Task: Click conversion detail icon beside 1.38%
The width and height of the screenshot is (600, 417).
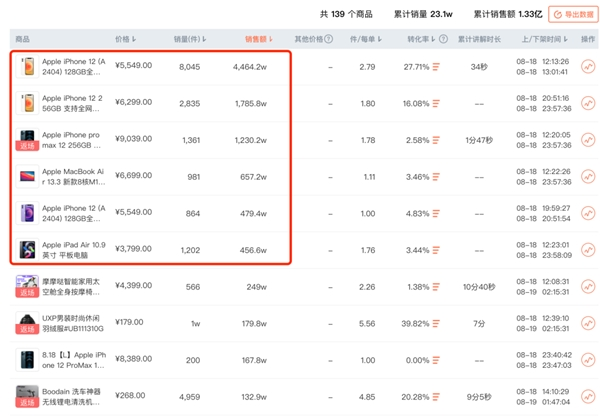Action: [x=436, y=287]
